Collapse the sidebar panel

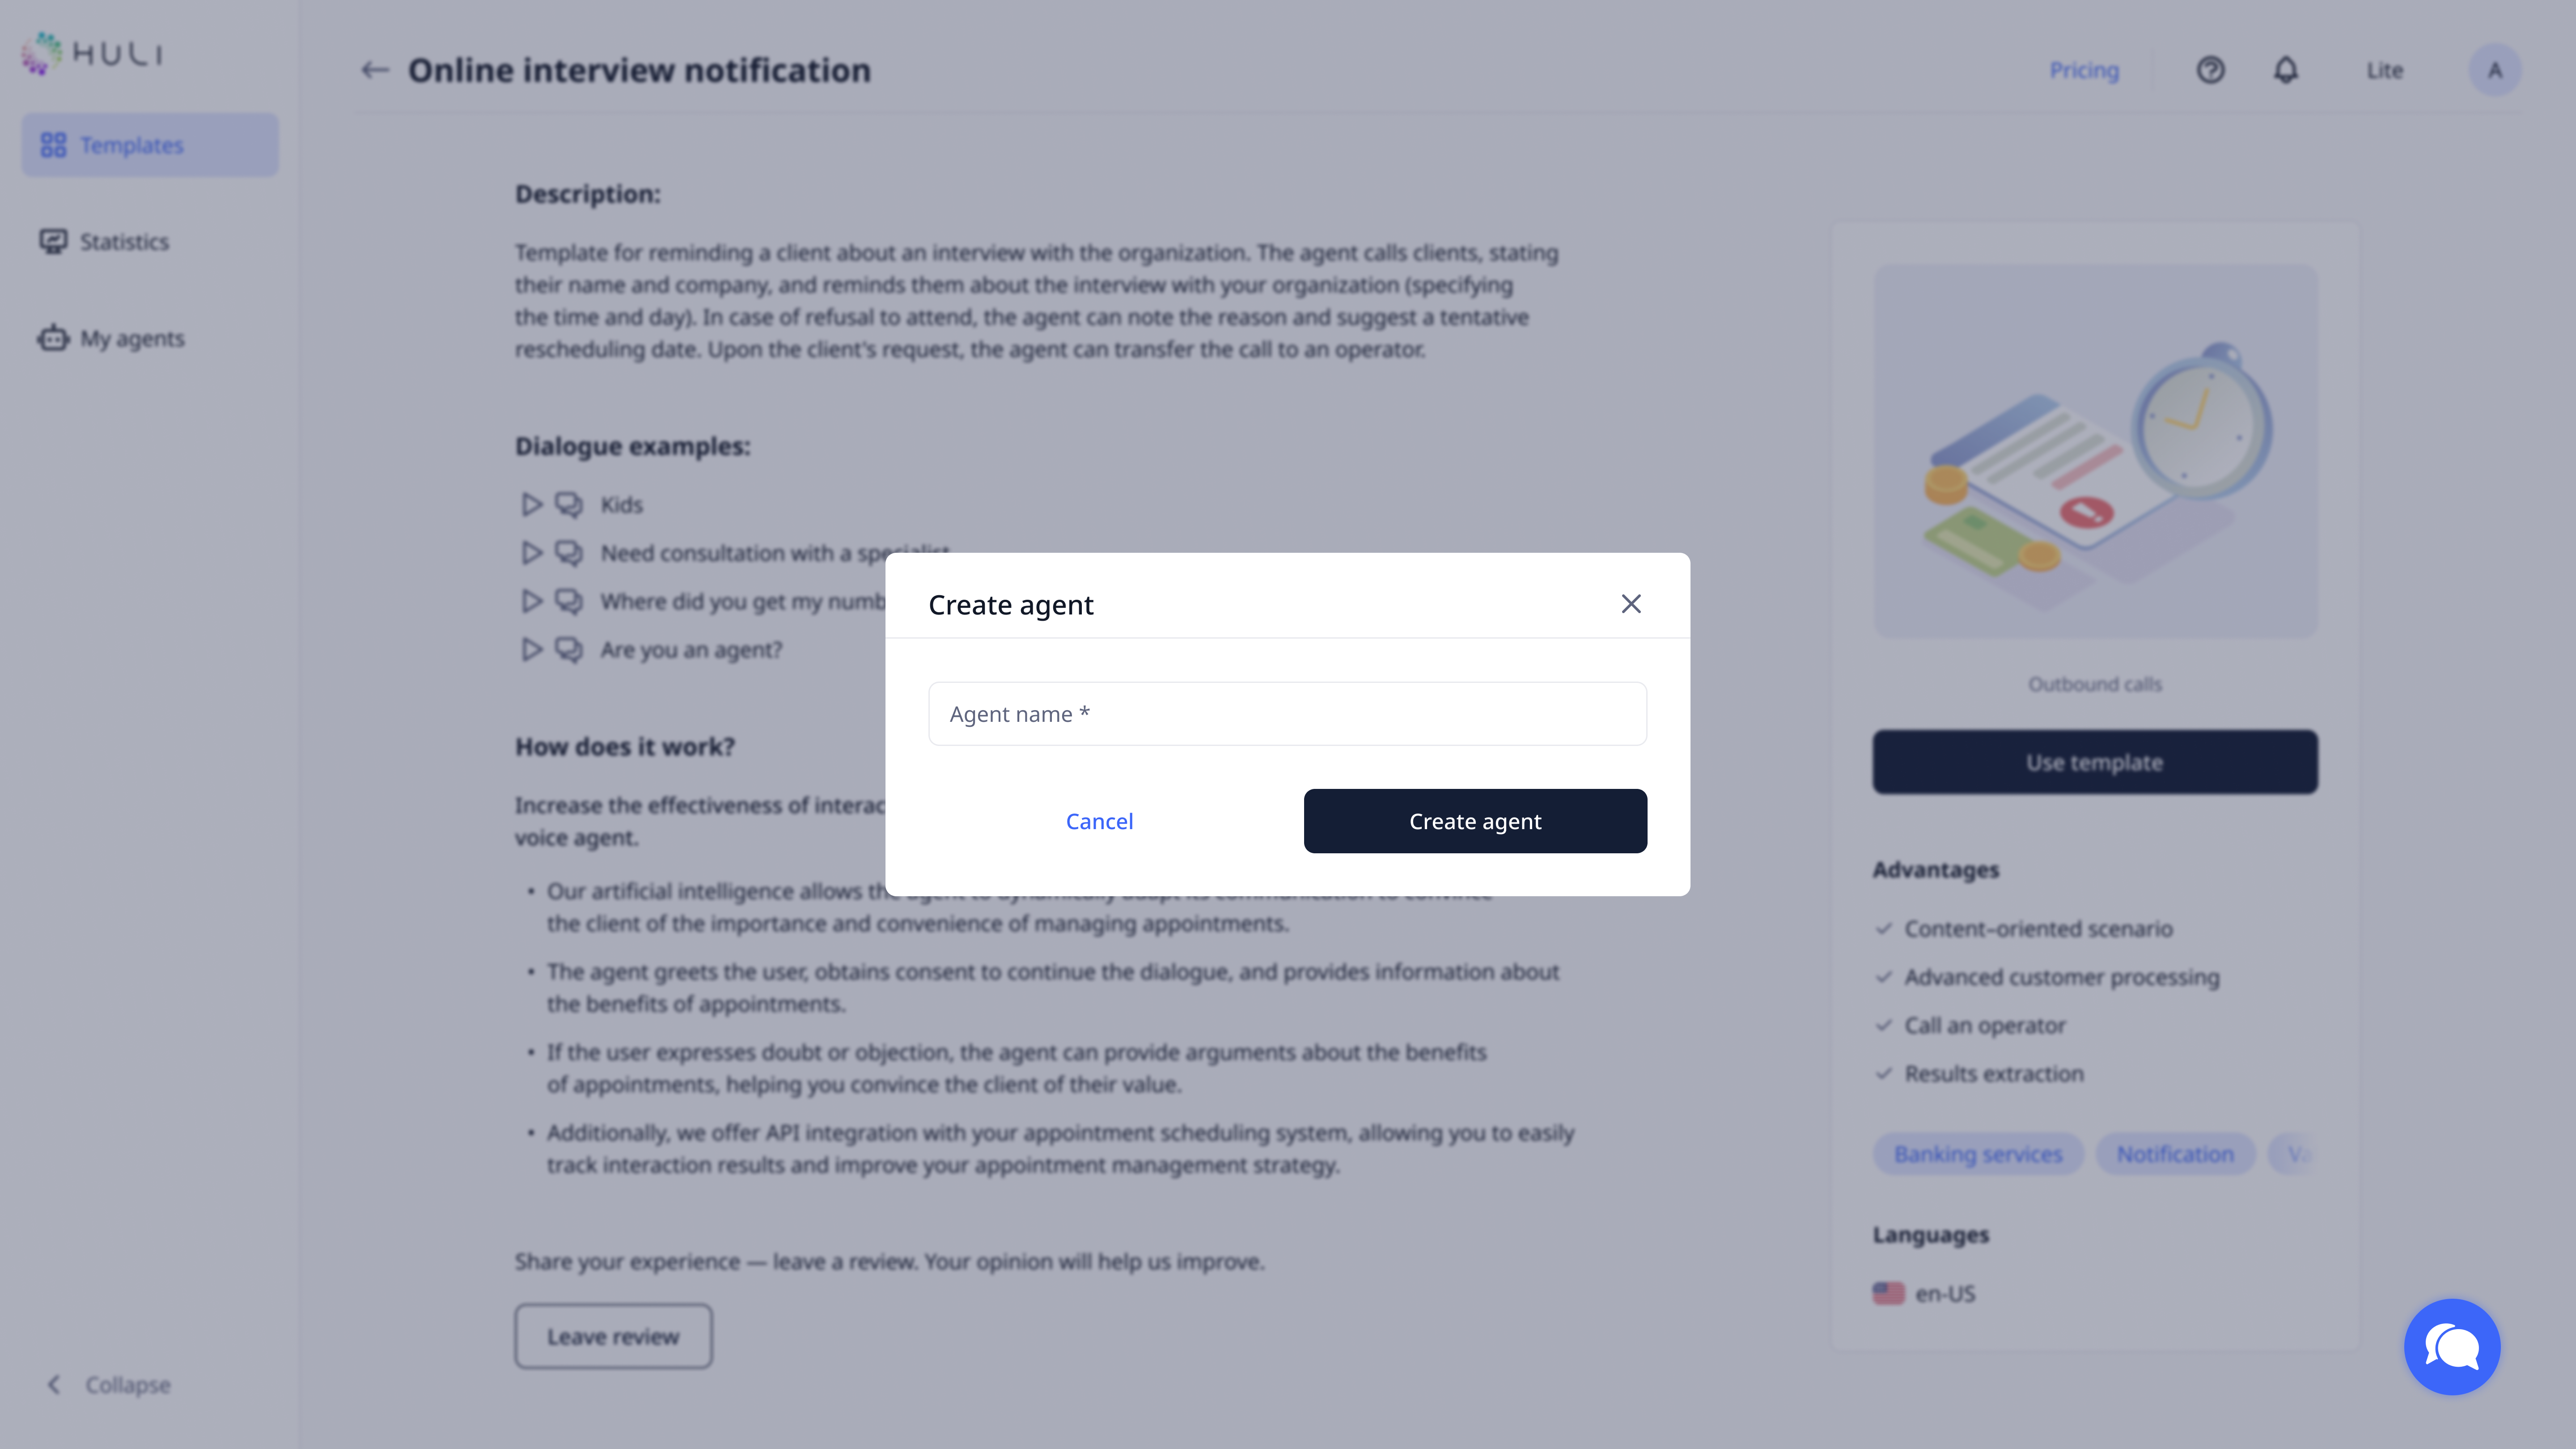coord(110,1385)
